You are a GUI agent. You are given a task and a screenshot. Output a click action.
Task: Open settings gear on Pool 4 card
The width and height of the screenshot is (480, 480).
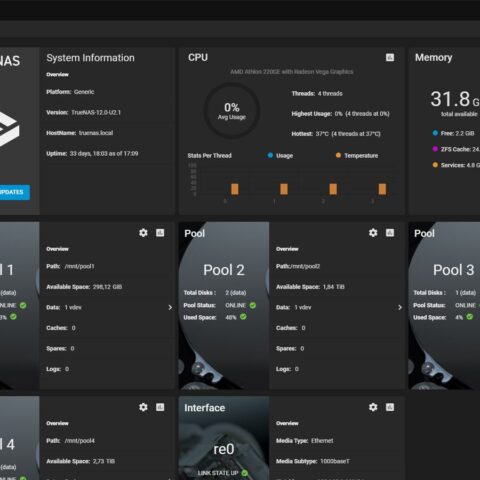(143, 407)
